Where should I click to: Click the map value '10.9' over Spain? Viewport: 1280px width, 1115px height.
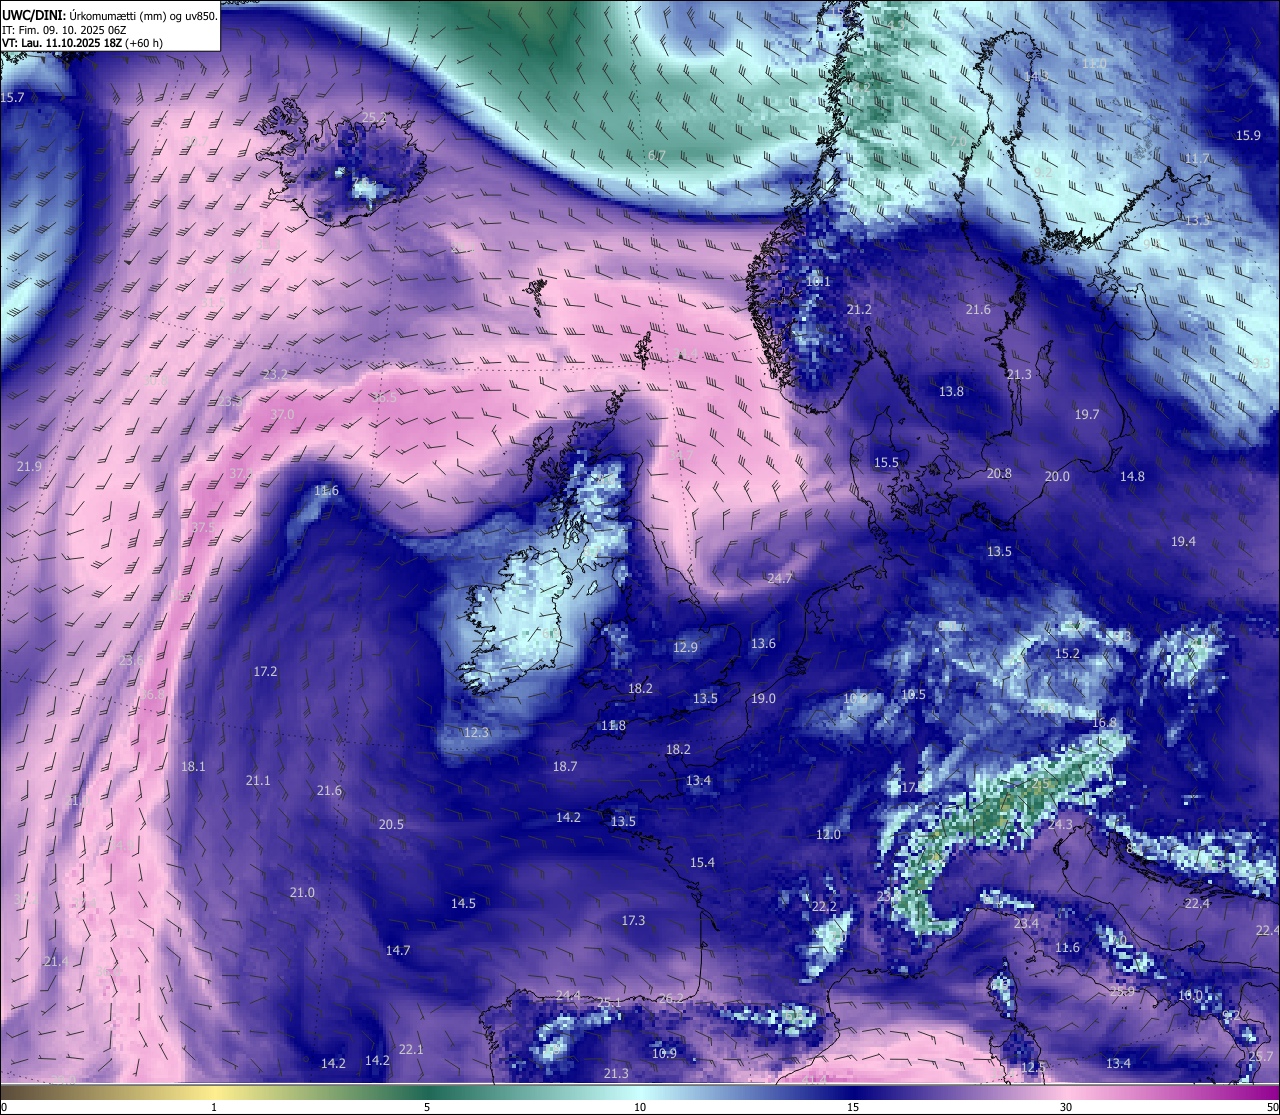[664, 1054]
